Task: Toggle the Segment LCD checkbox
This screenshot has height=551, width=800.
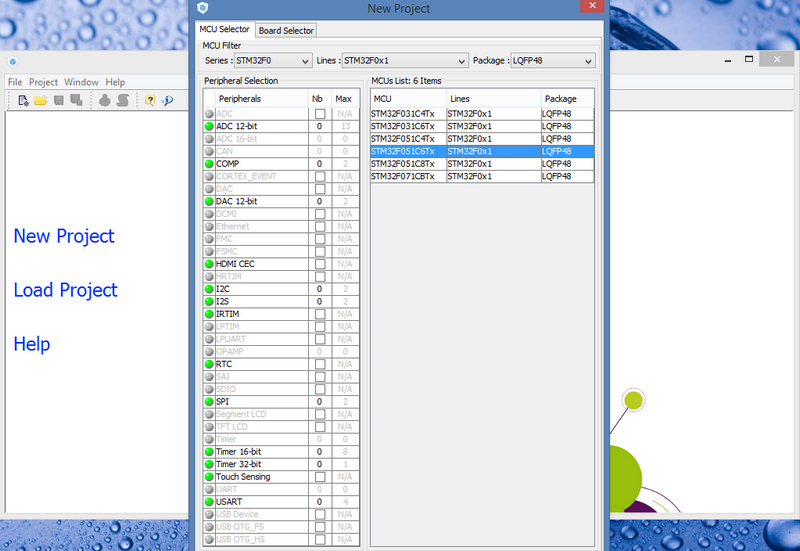Action: pos(320,414)
